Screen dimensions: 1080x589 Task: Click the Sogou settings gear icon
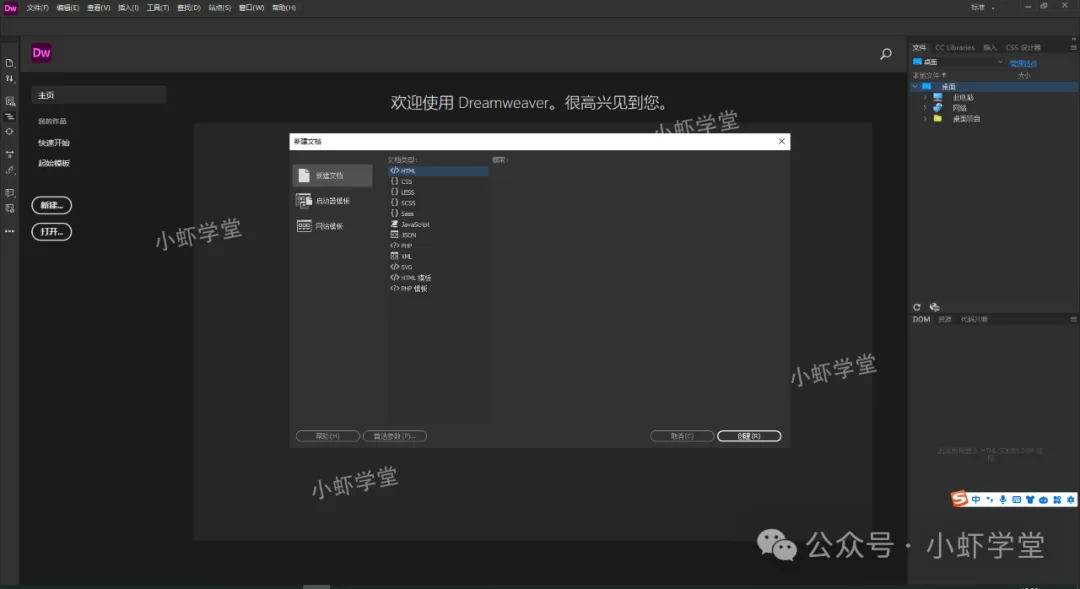(x=1070, y=499)
